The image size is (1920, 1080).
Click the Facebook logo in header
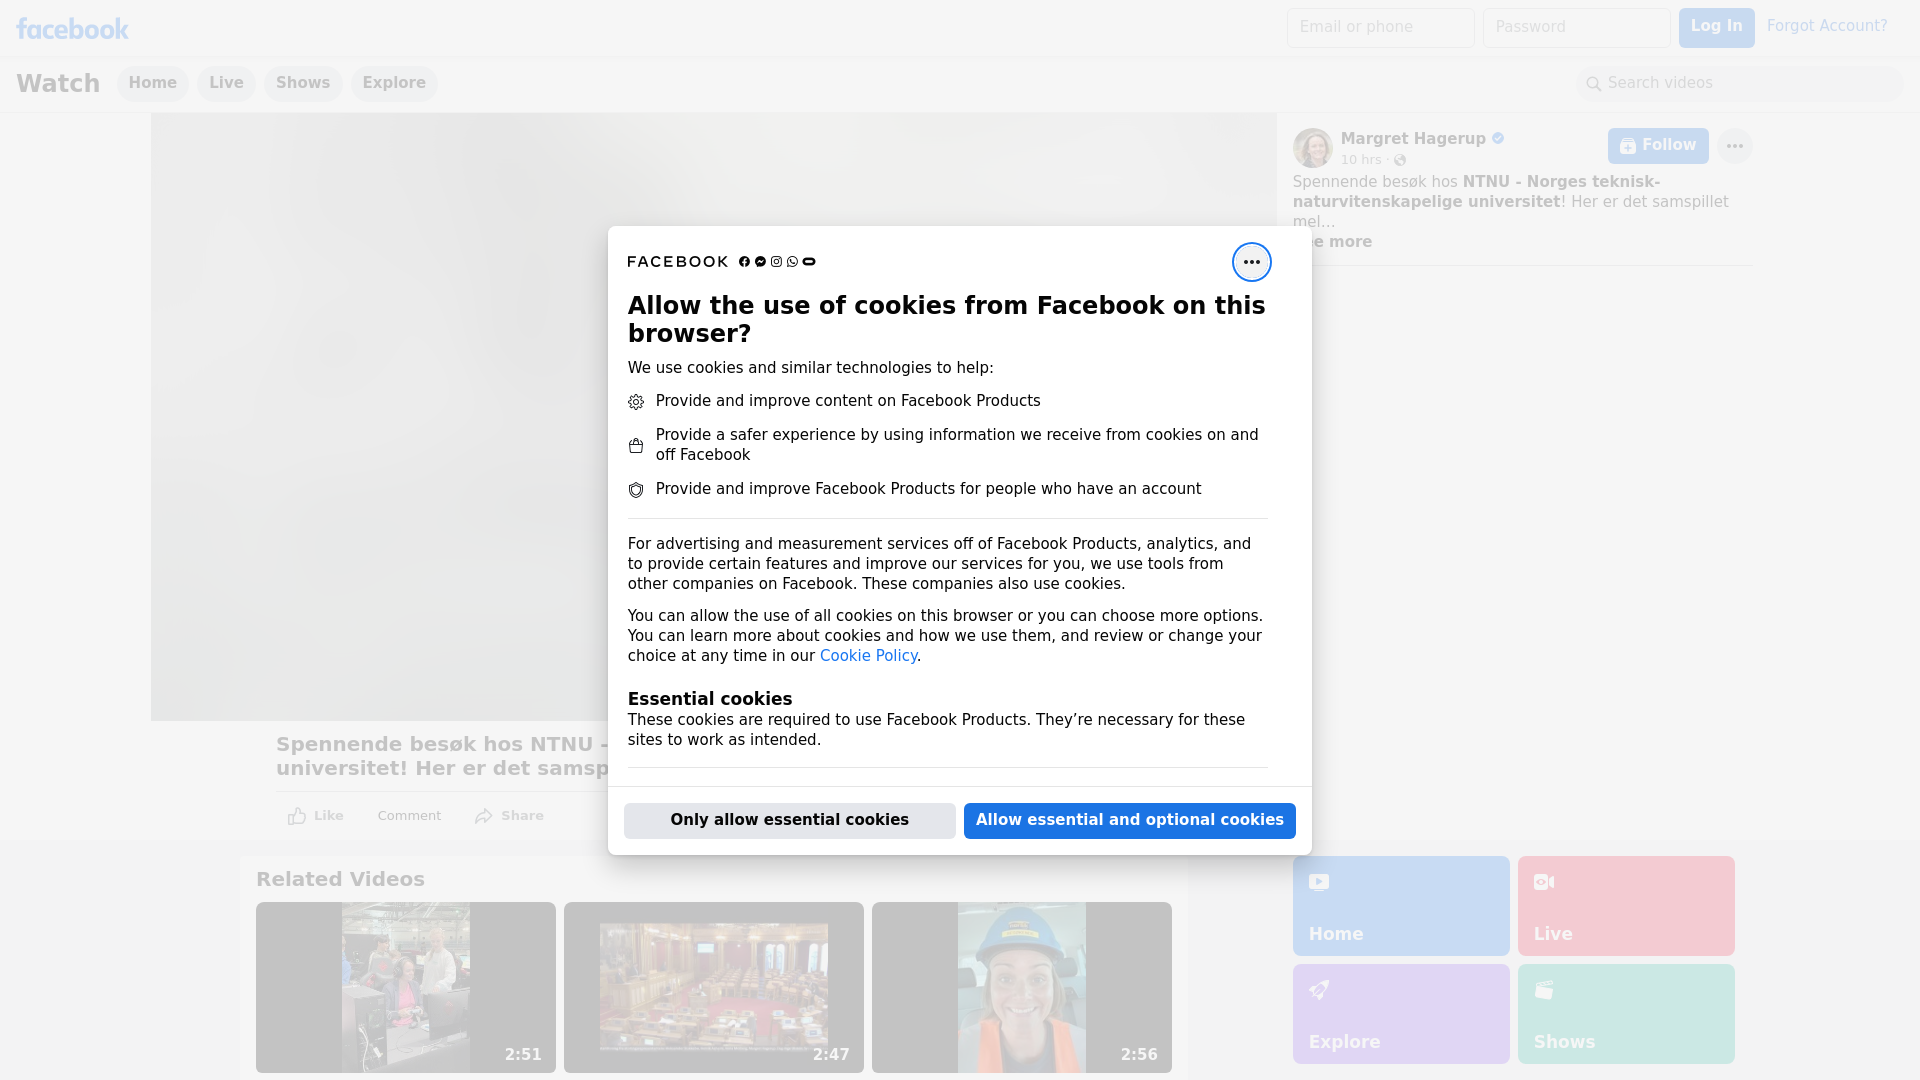click(x=72, y=29)
